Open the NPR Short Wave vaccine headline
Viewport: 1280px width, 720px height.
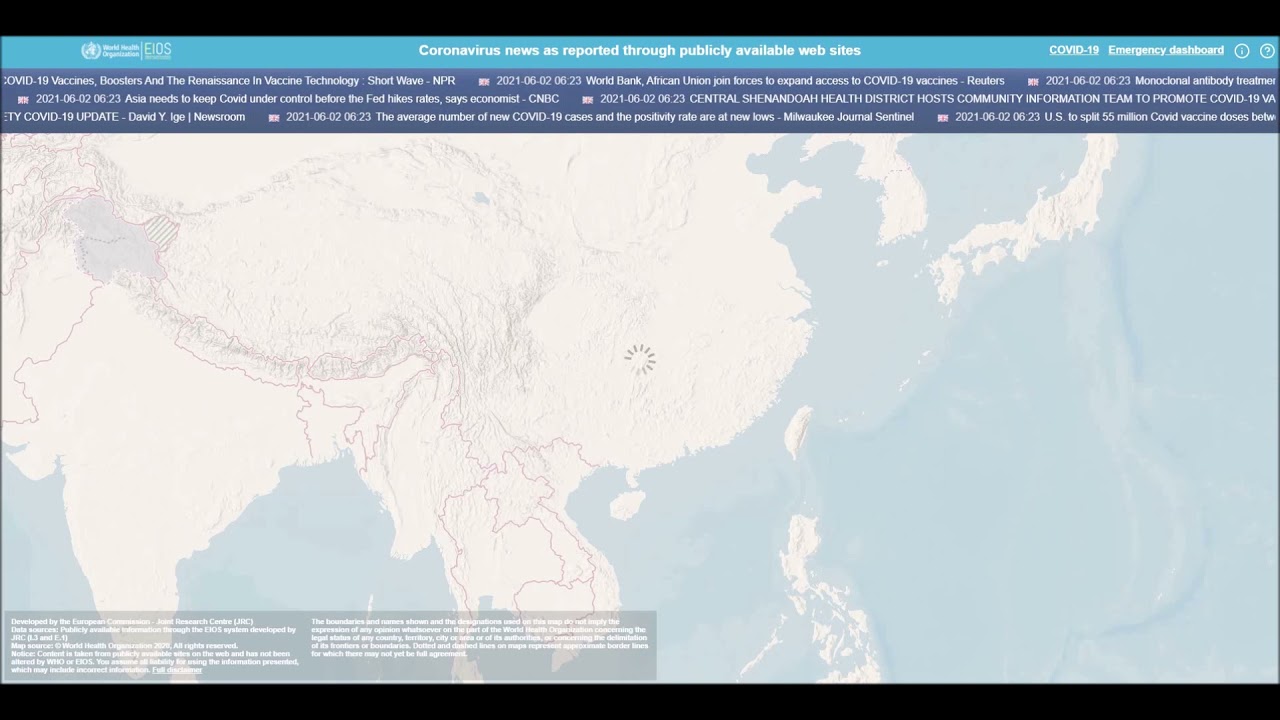point(230,81)
